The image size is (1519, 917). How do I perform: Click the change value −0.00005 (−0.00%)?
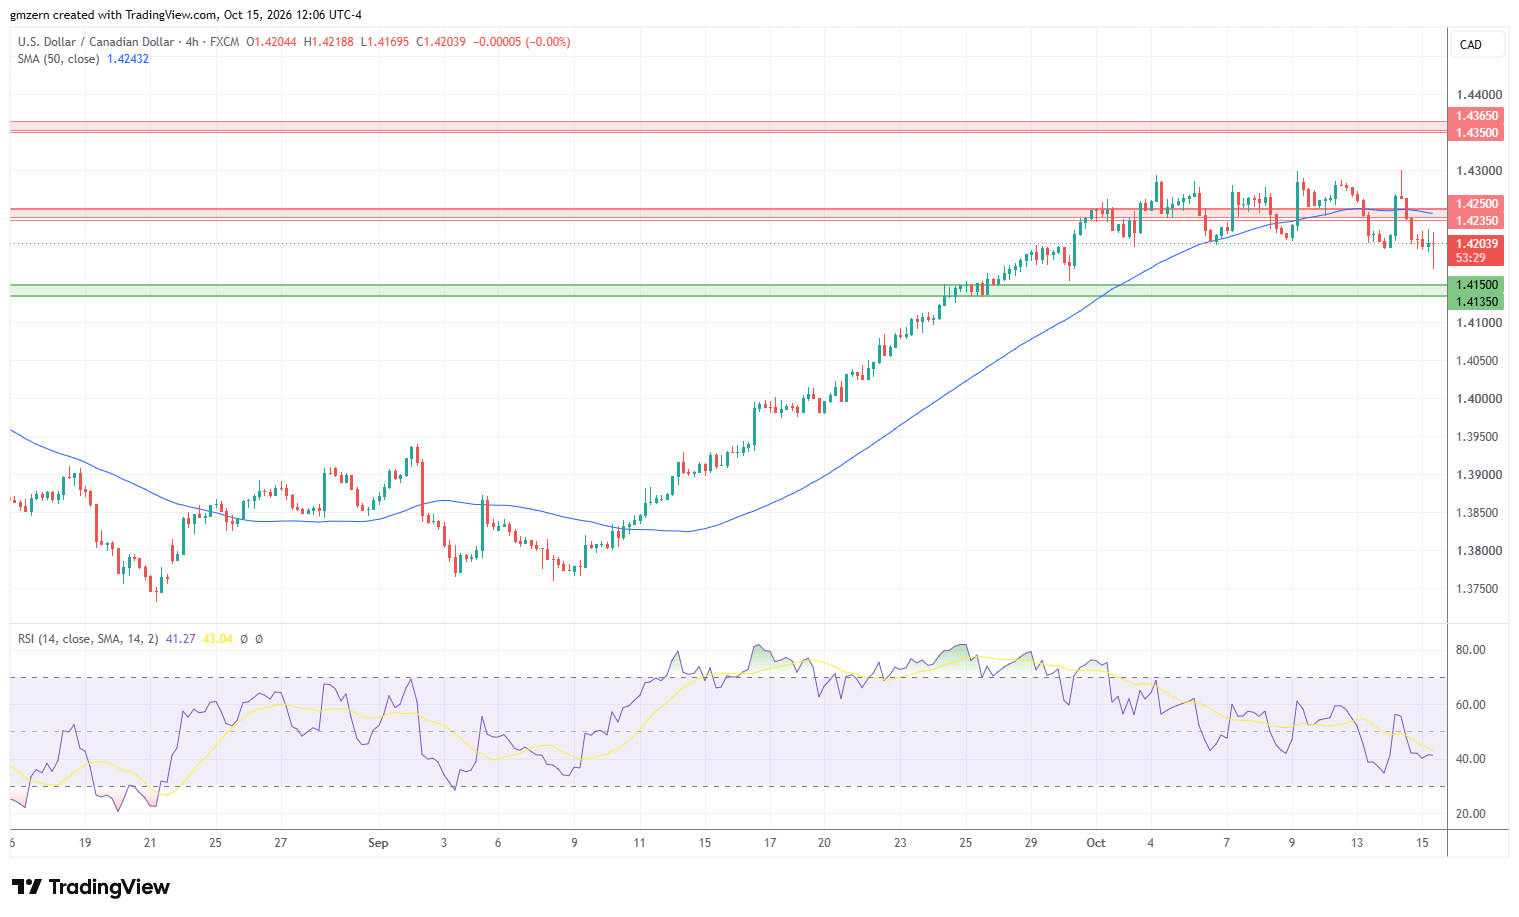tap(521, 42)
